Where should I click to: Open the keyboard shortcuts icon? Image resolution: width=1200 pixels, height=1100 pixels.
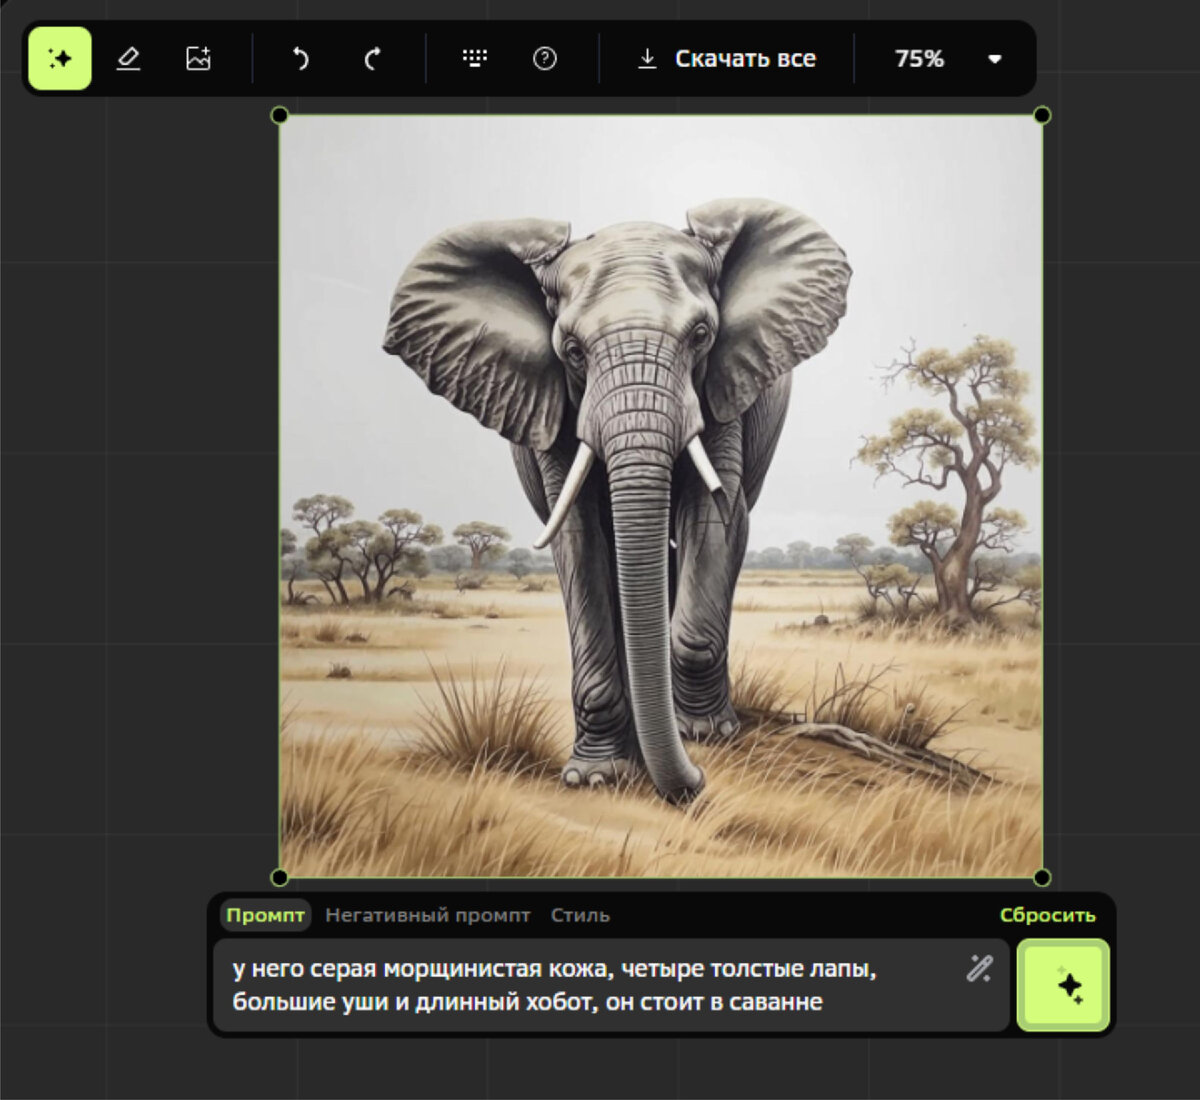475,59
